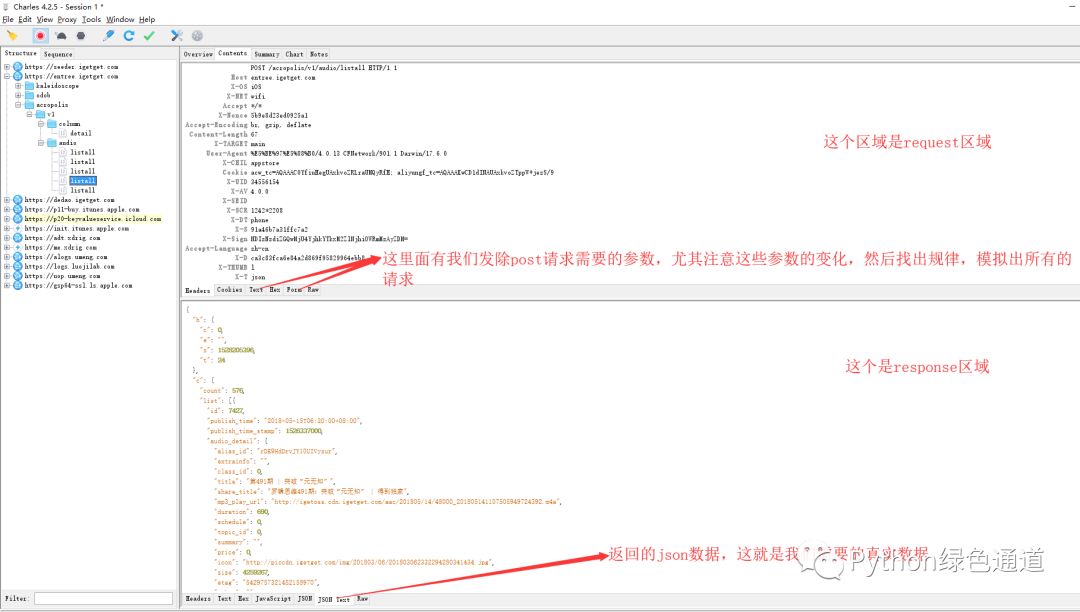Open the Window menu
Viewport: 1080px width, 612px height.
point(121,20)
